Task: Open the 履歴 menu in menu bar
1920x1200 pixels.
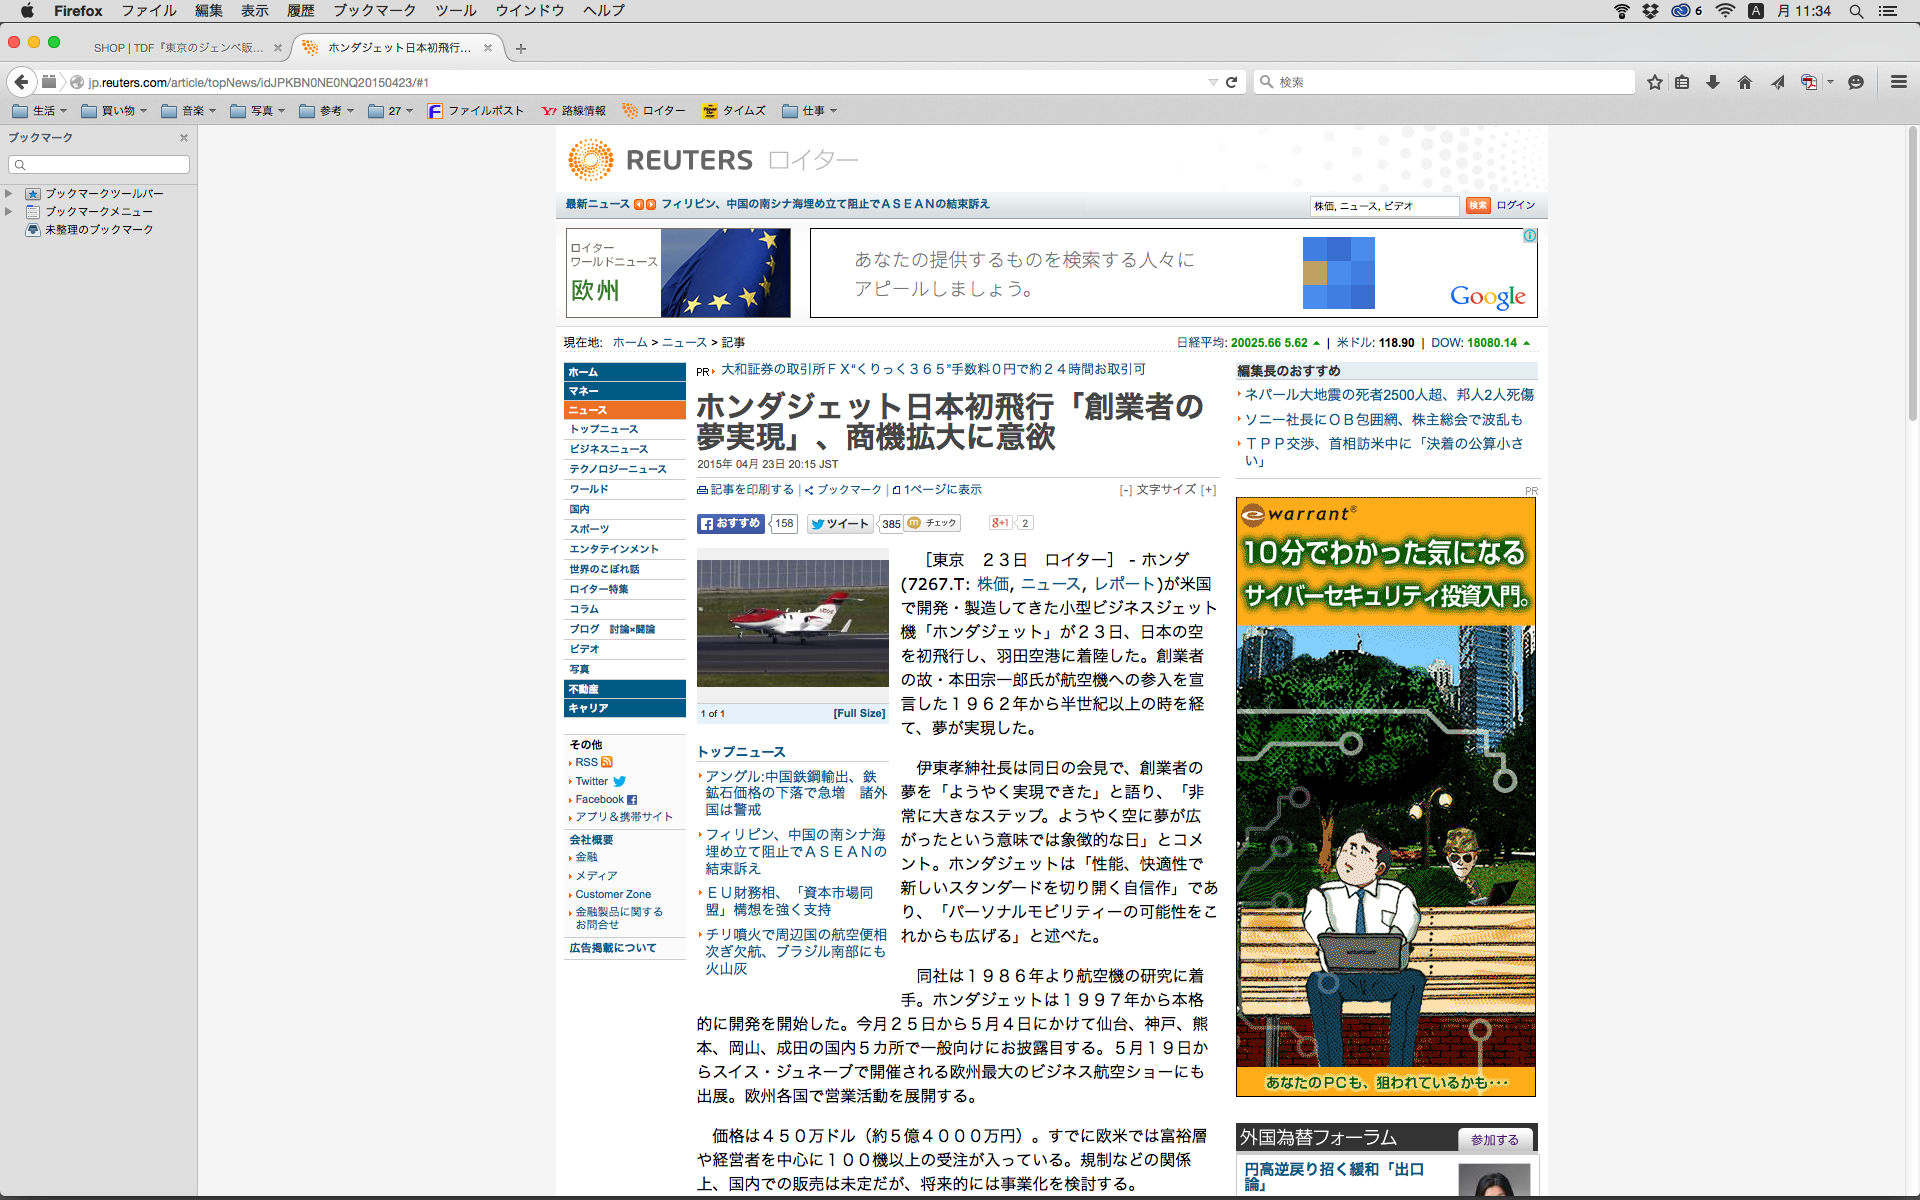Action: pos(301,11)
